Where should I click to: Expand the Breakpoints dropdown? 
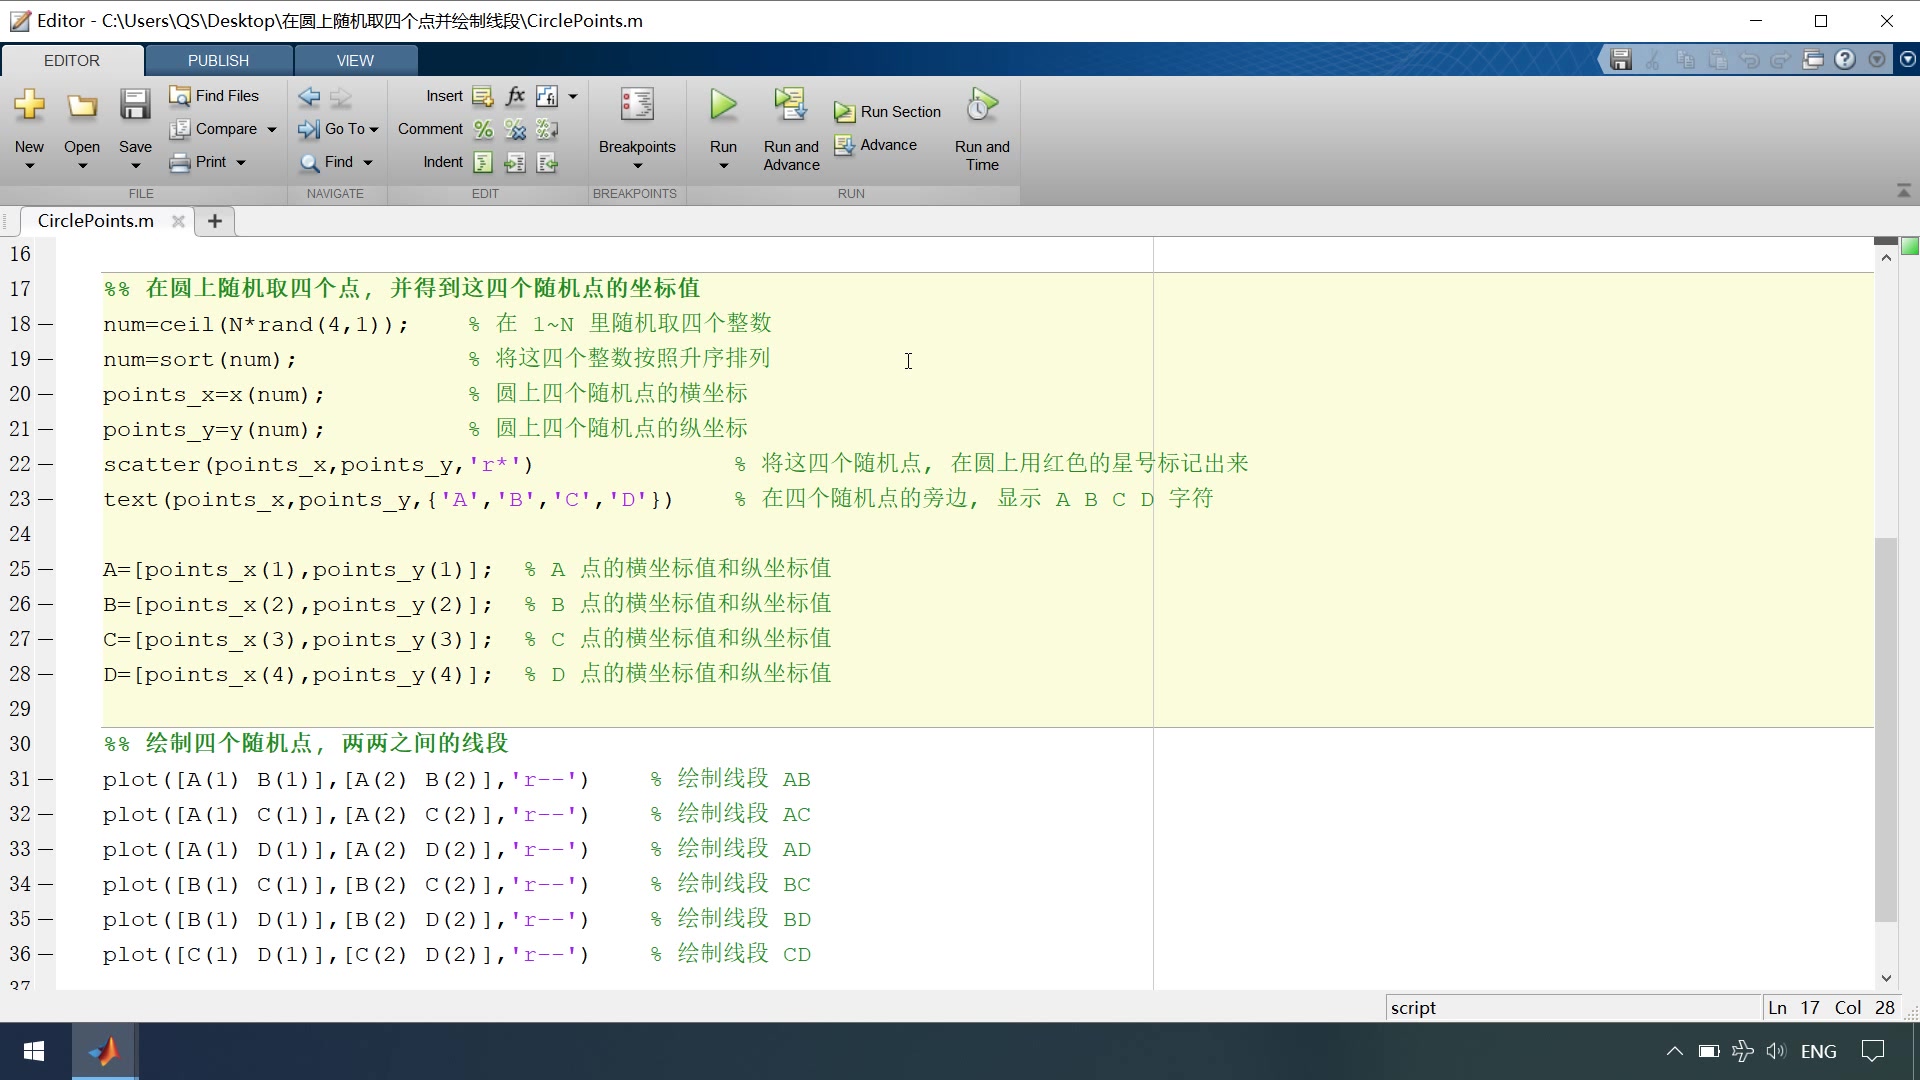[x=637, y=165]
